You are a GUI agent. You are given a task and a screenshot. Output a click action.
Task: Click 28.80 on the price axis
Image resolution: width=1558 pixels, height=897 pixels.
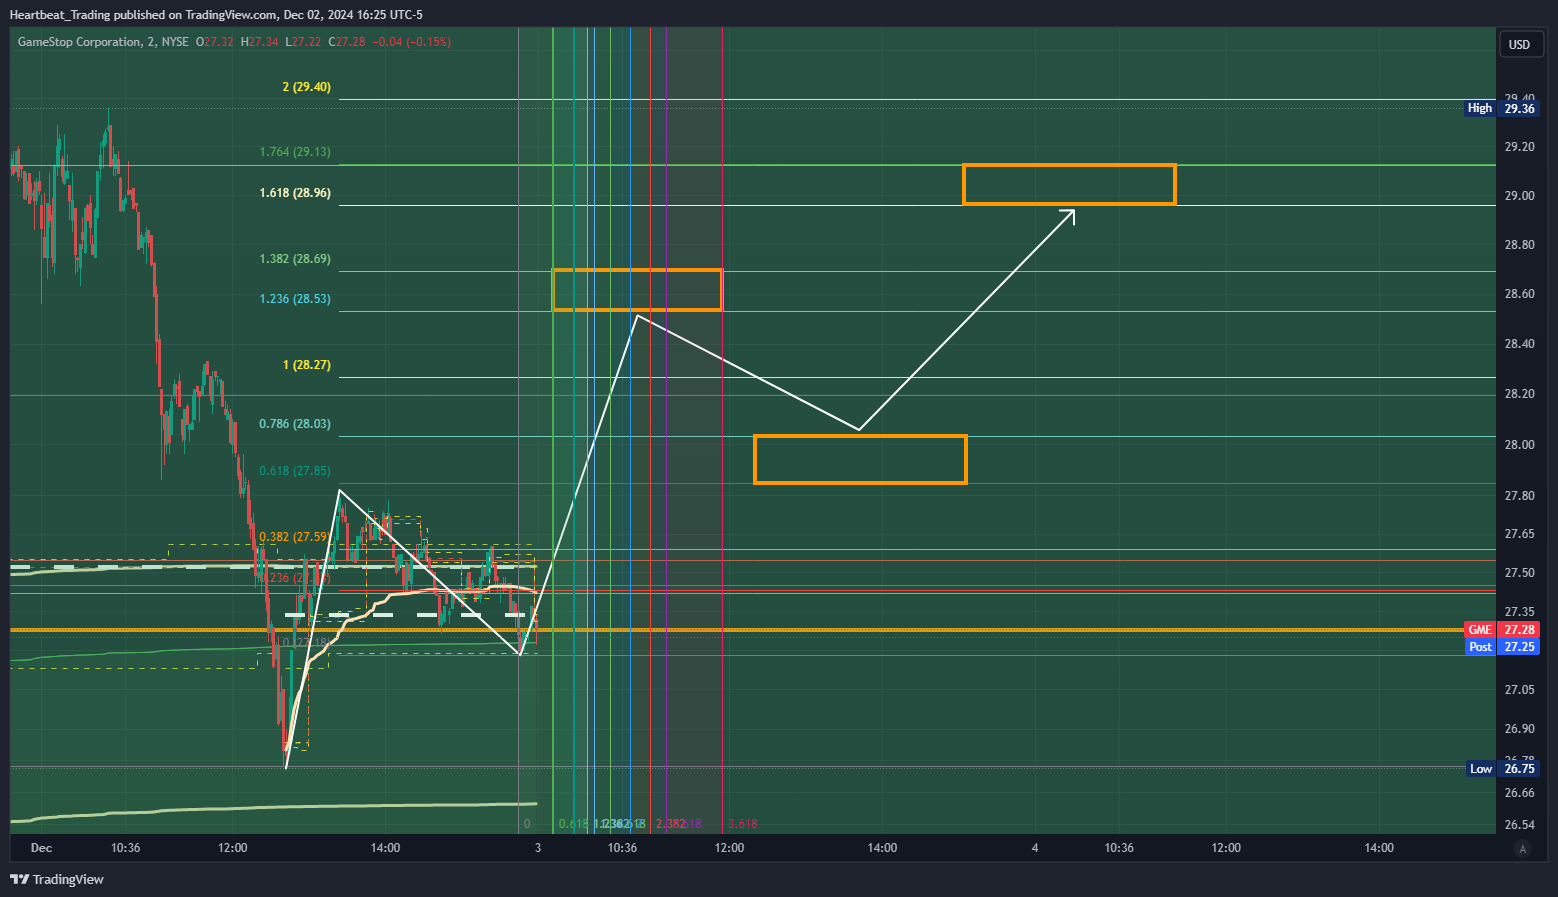click(x=1519, y=245)
